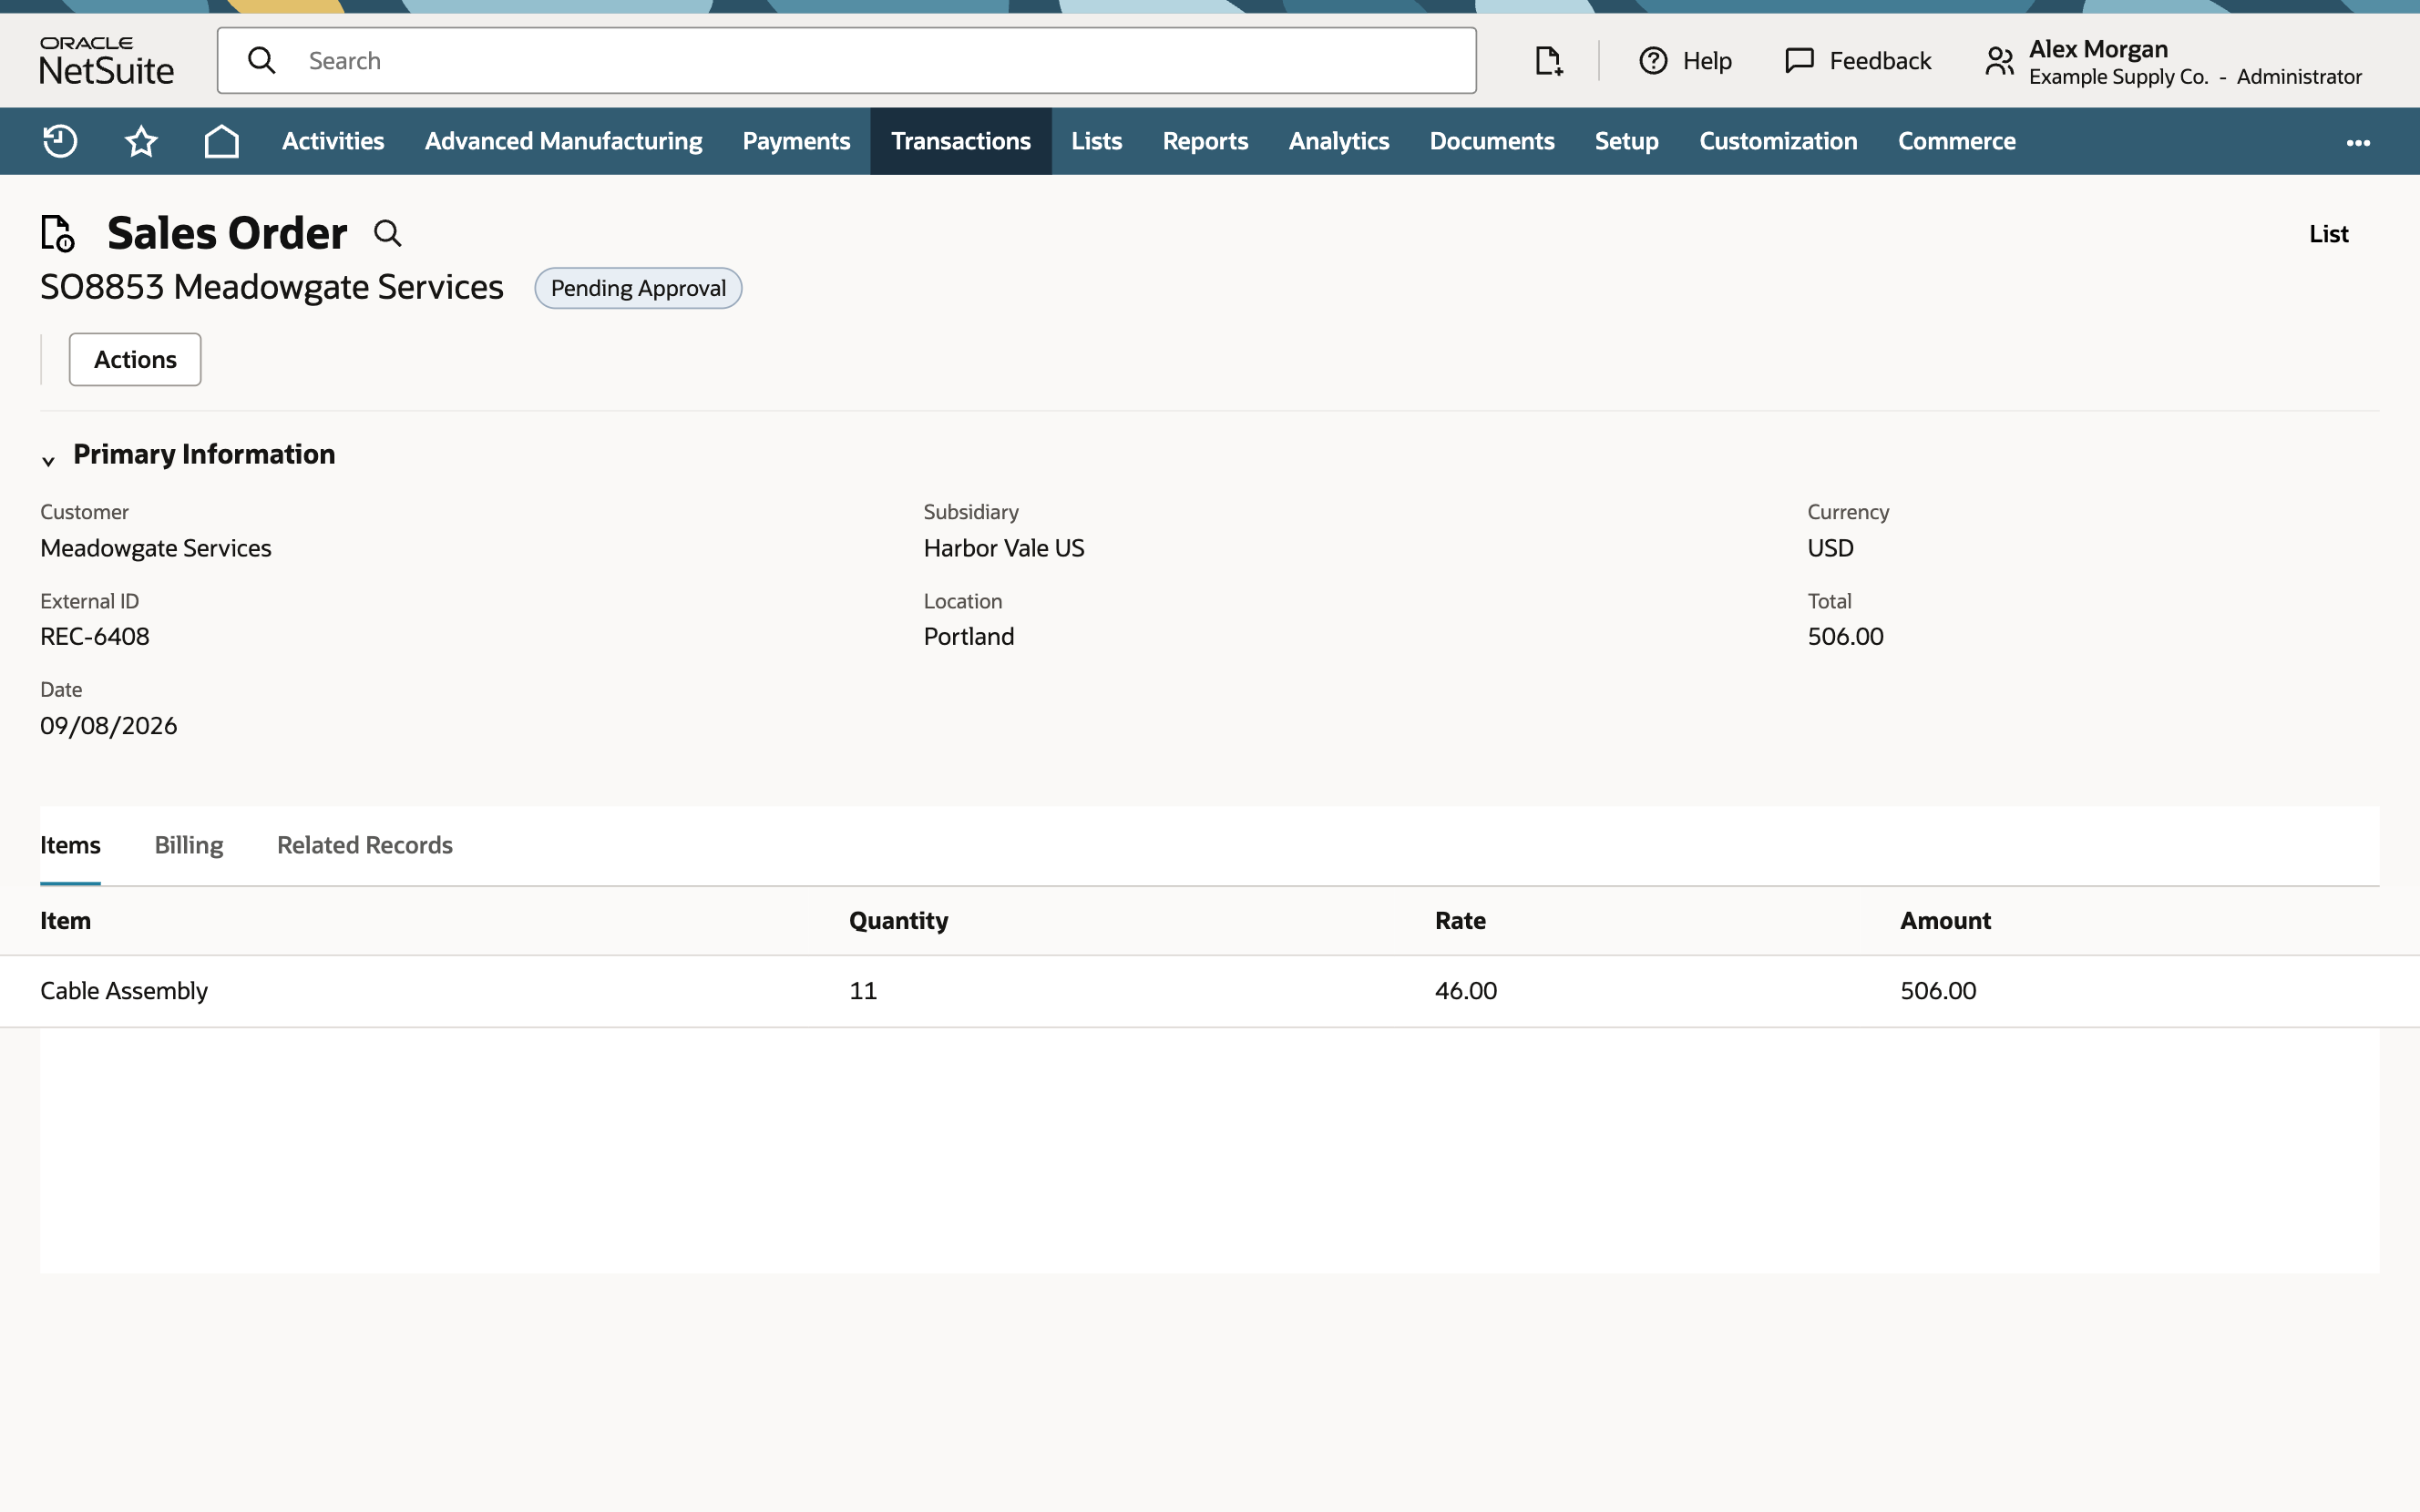Switch to the Billing tab
This screenshot has width=2420, height=1512.
(188, 845)
